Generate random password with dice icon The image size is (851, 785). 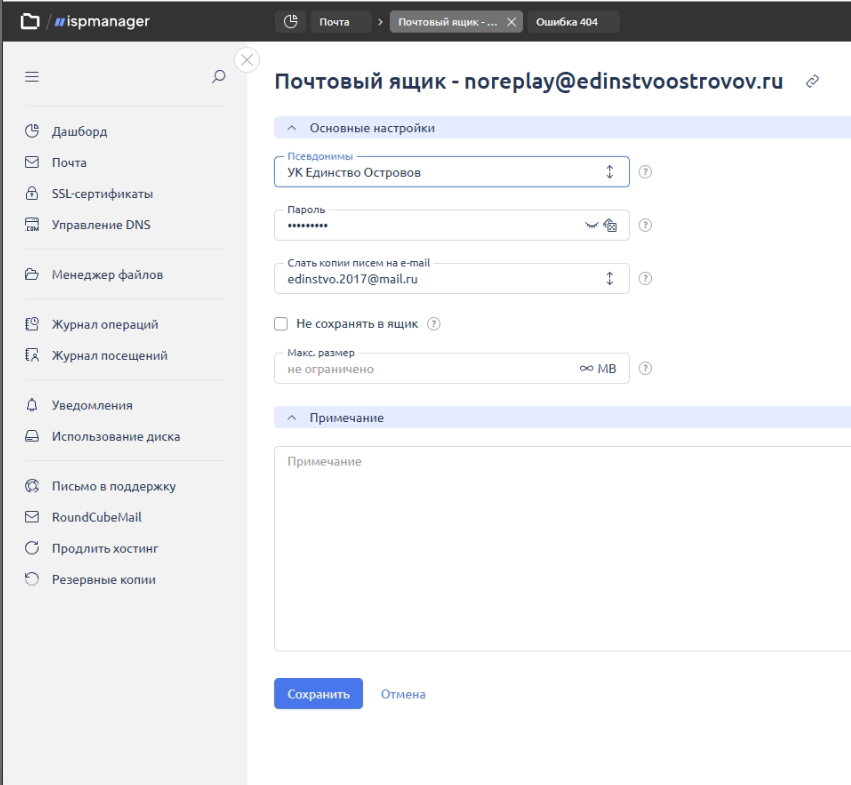(x=610, y=225)
